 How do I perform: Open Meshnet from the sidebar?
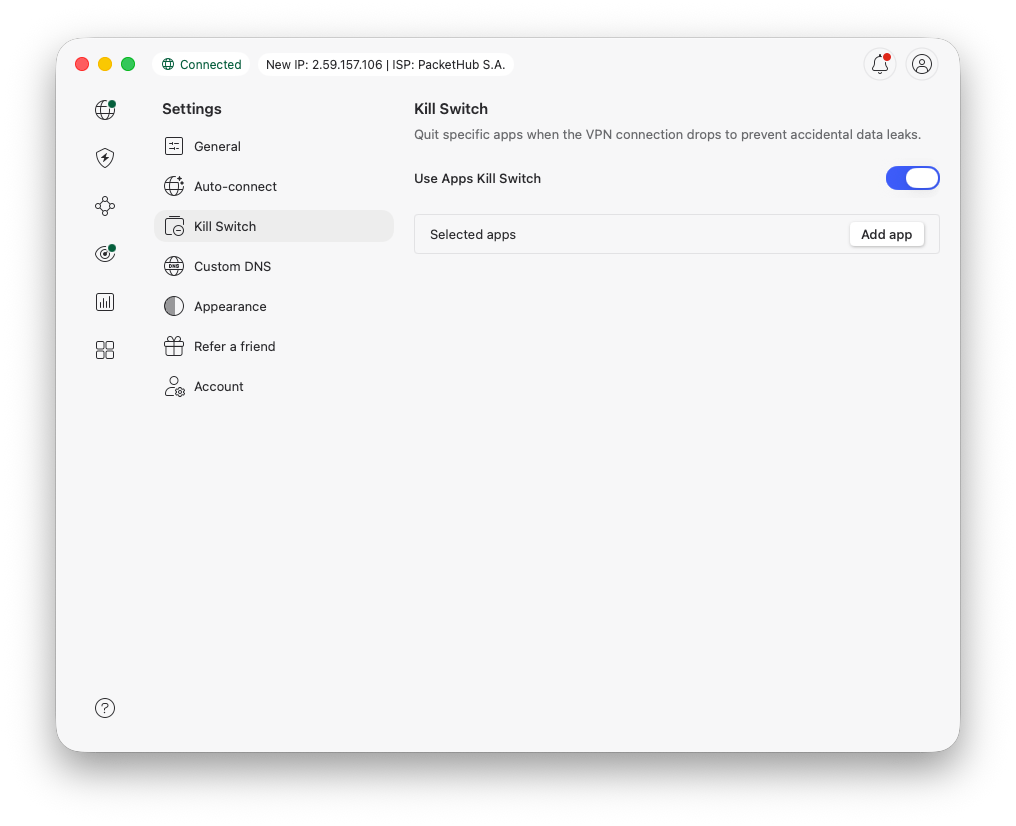(105, 206)
